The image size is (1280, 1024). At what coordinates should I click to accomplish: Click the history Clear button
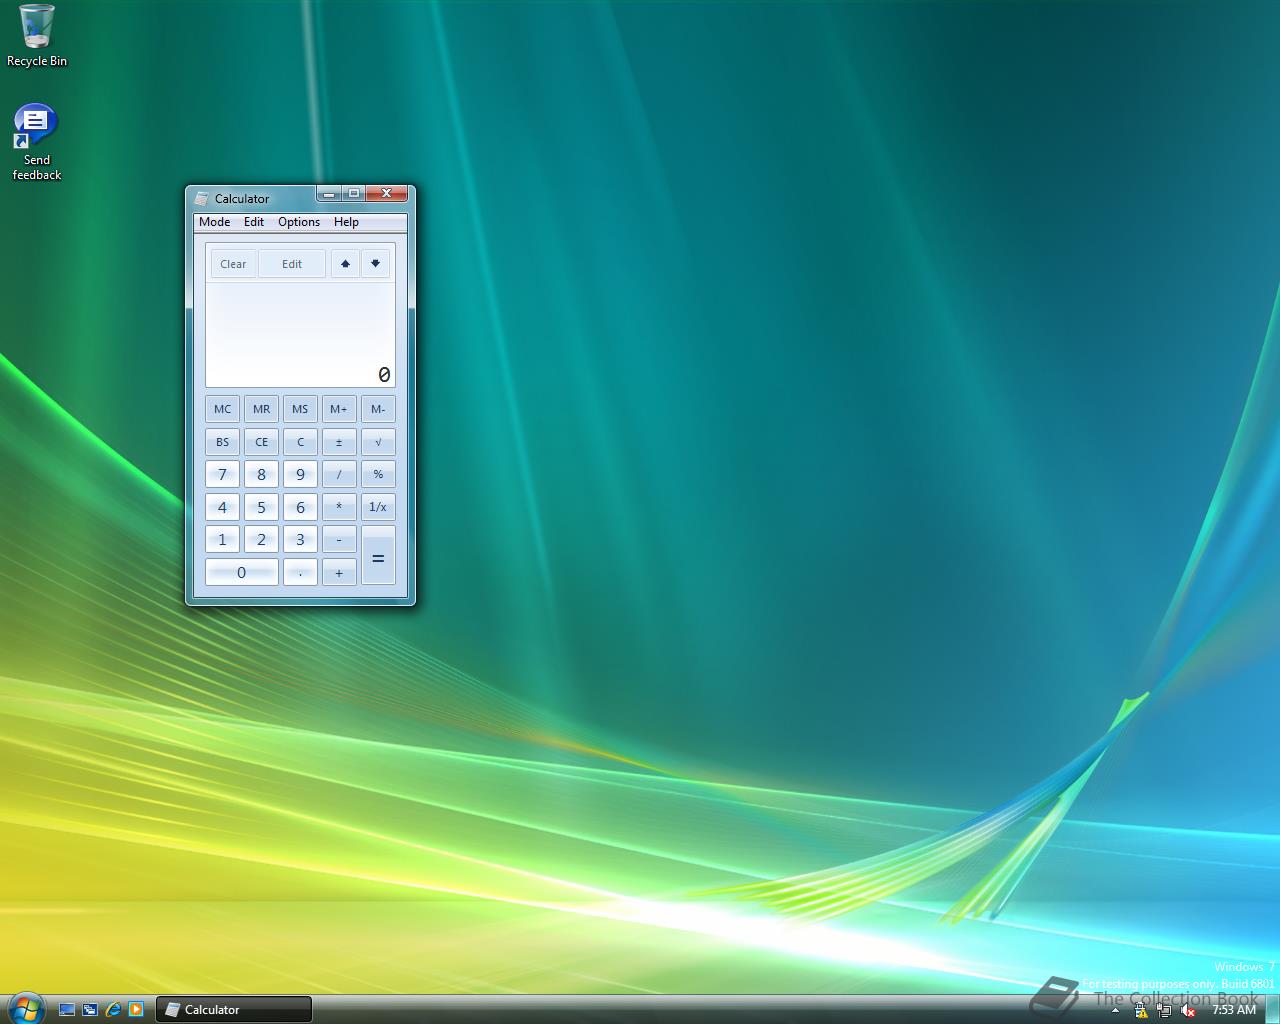233,264
